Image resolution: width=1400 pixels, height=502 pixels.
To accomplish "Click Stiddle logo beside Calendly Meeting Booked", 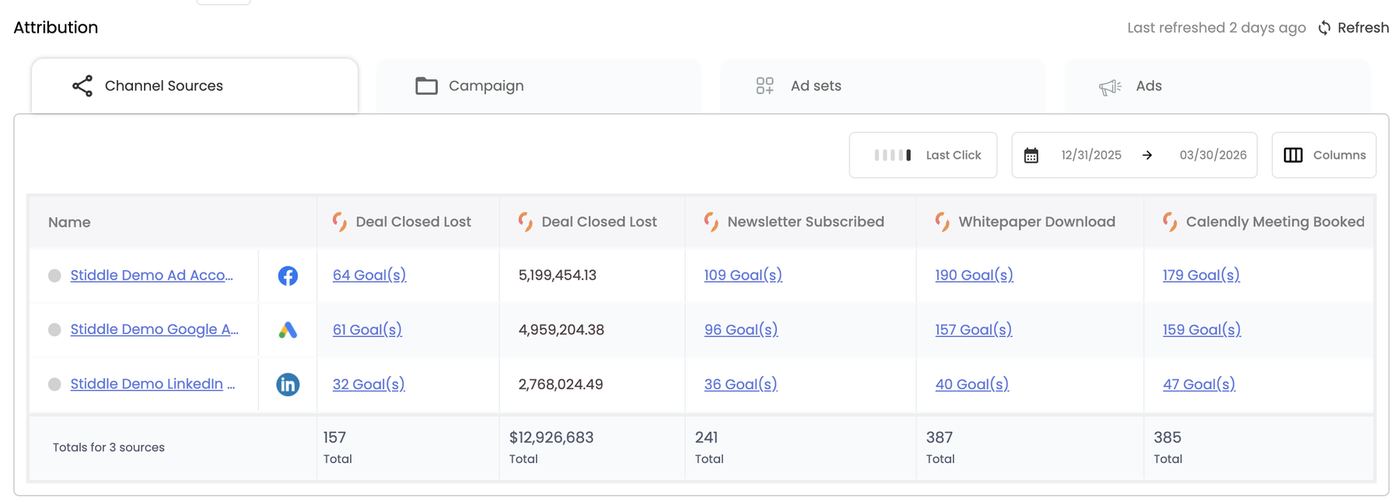I will (1170, 222).
